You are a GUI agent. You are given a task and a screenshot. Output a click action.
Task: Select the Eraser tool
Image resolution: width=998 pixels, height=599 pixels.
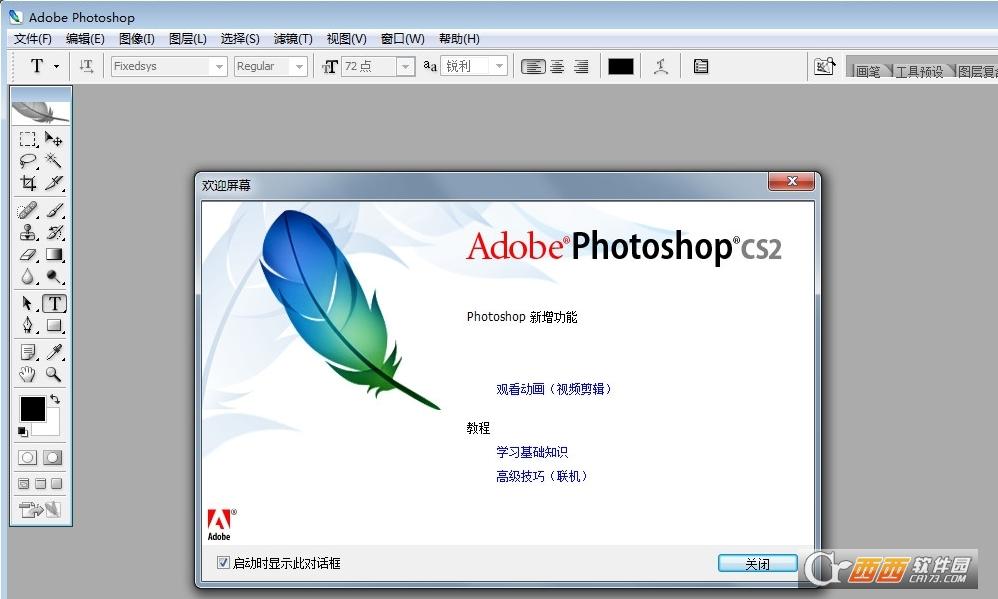tap(27, 255)
